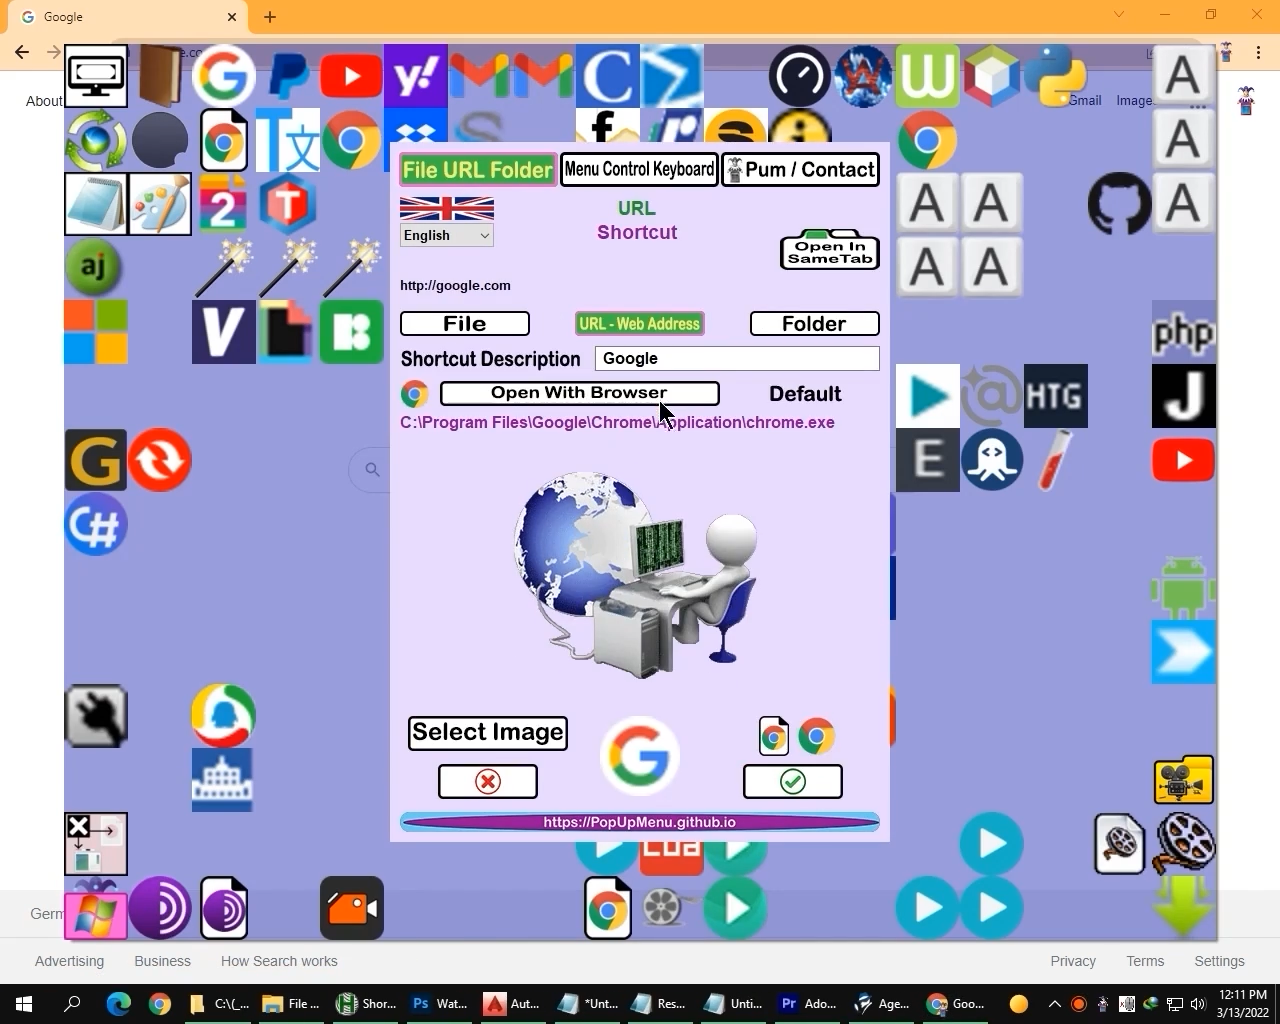Switch to Premiere Pro in the taskbar
Viewport: 1280px width, 1024px height.
tap(808, 1004)
